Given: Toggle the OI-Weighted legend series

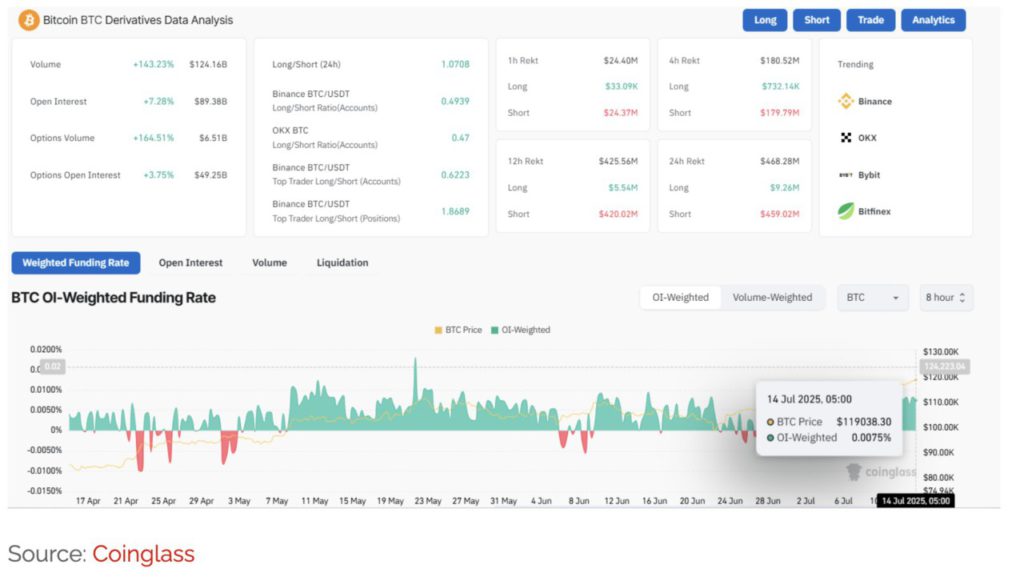Looking at the screenshot, I should (x=520, y=330).
